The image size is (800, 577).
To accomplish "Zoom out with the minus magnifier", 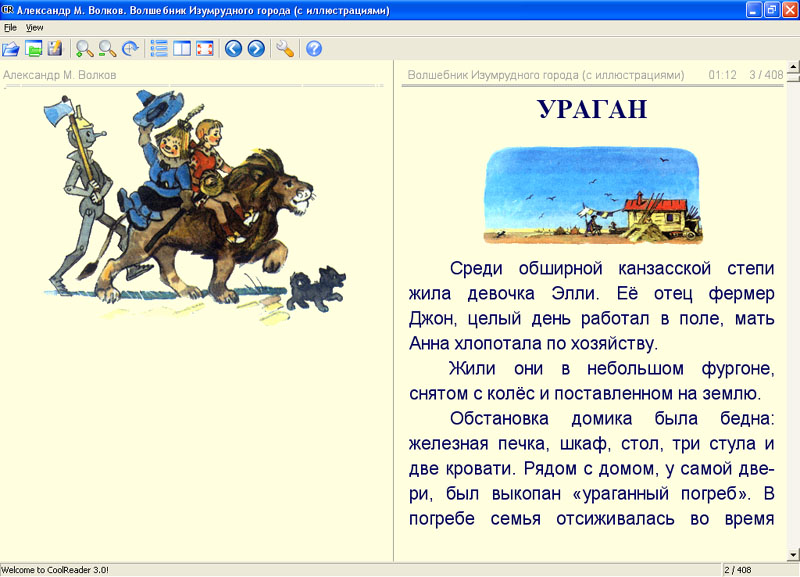I will 107,49.
